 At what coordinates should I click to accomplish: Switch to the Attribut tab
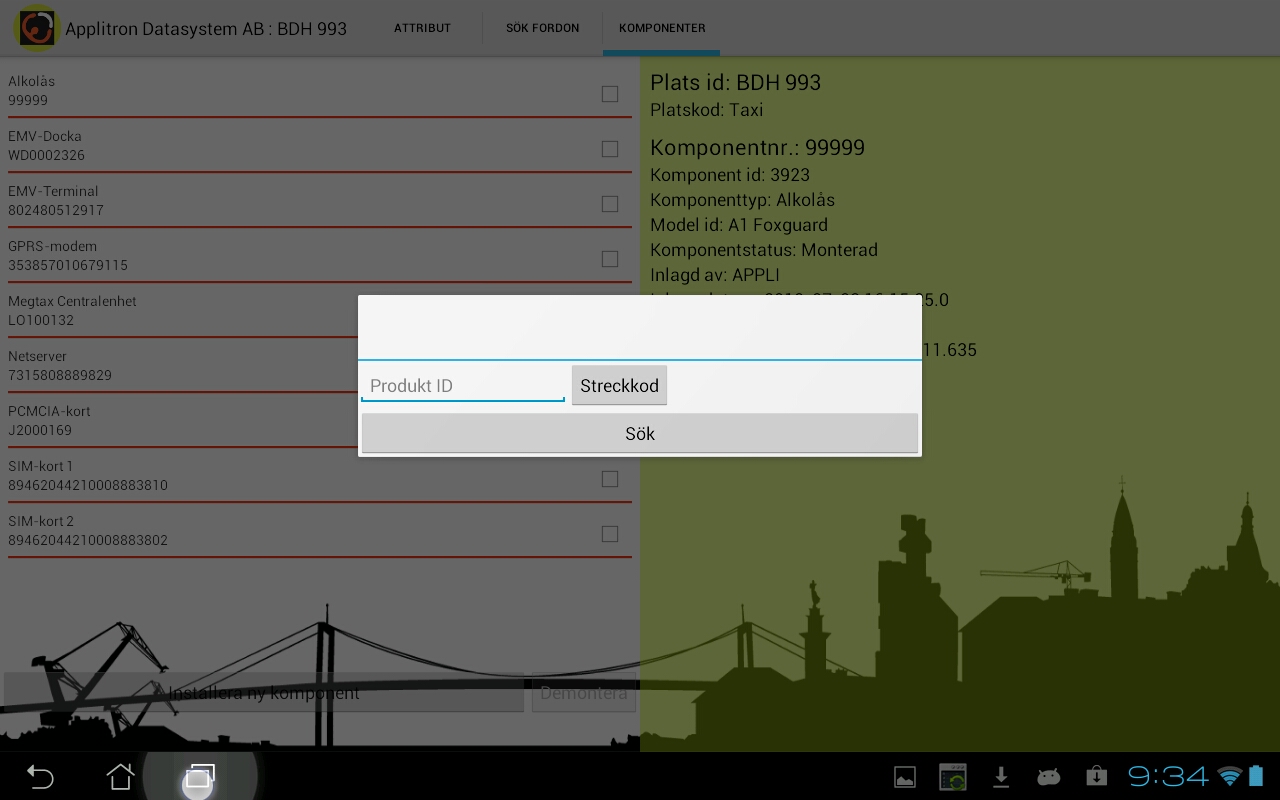[x=422, y=28]
